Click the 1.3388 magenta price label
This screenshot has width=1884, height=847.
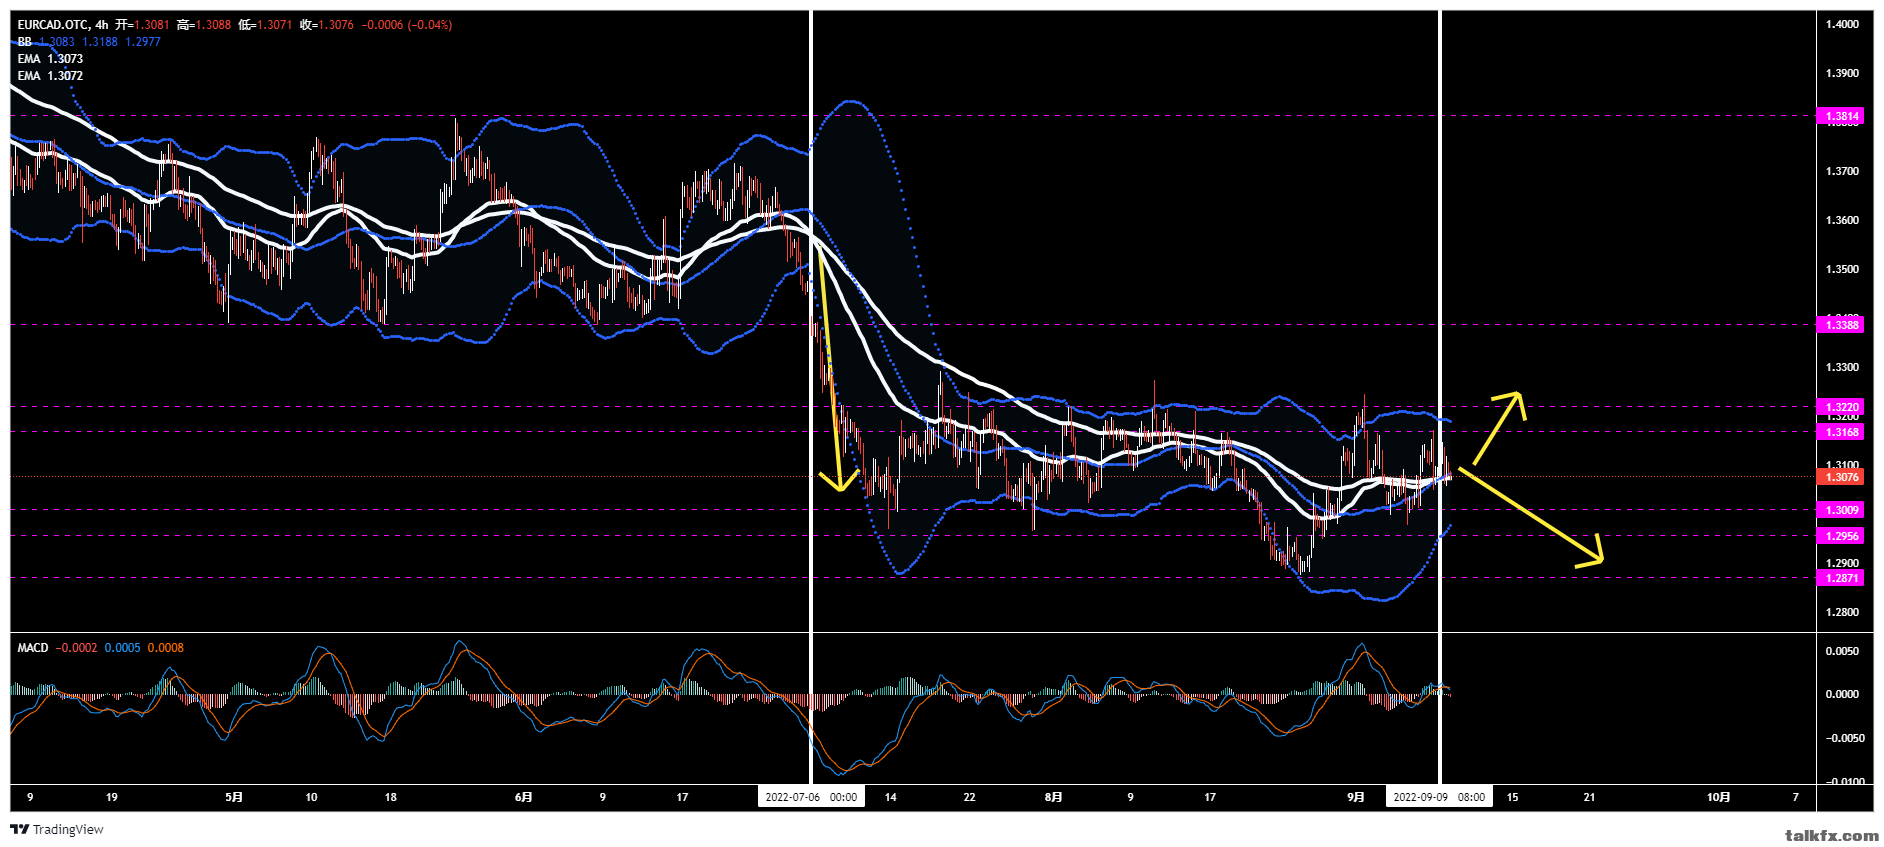click(x=1840, y=325)
